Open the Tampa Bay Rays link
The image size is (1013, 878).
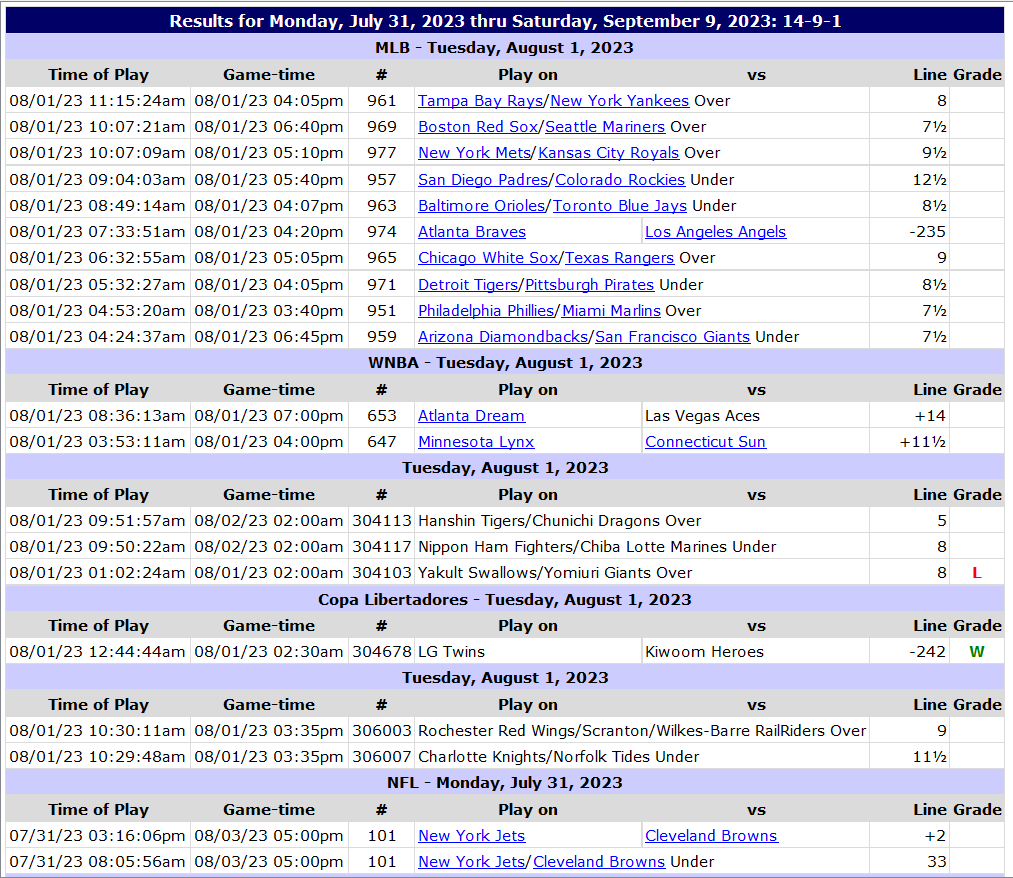click(481, 101)
